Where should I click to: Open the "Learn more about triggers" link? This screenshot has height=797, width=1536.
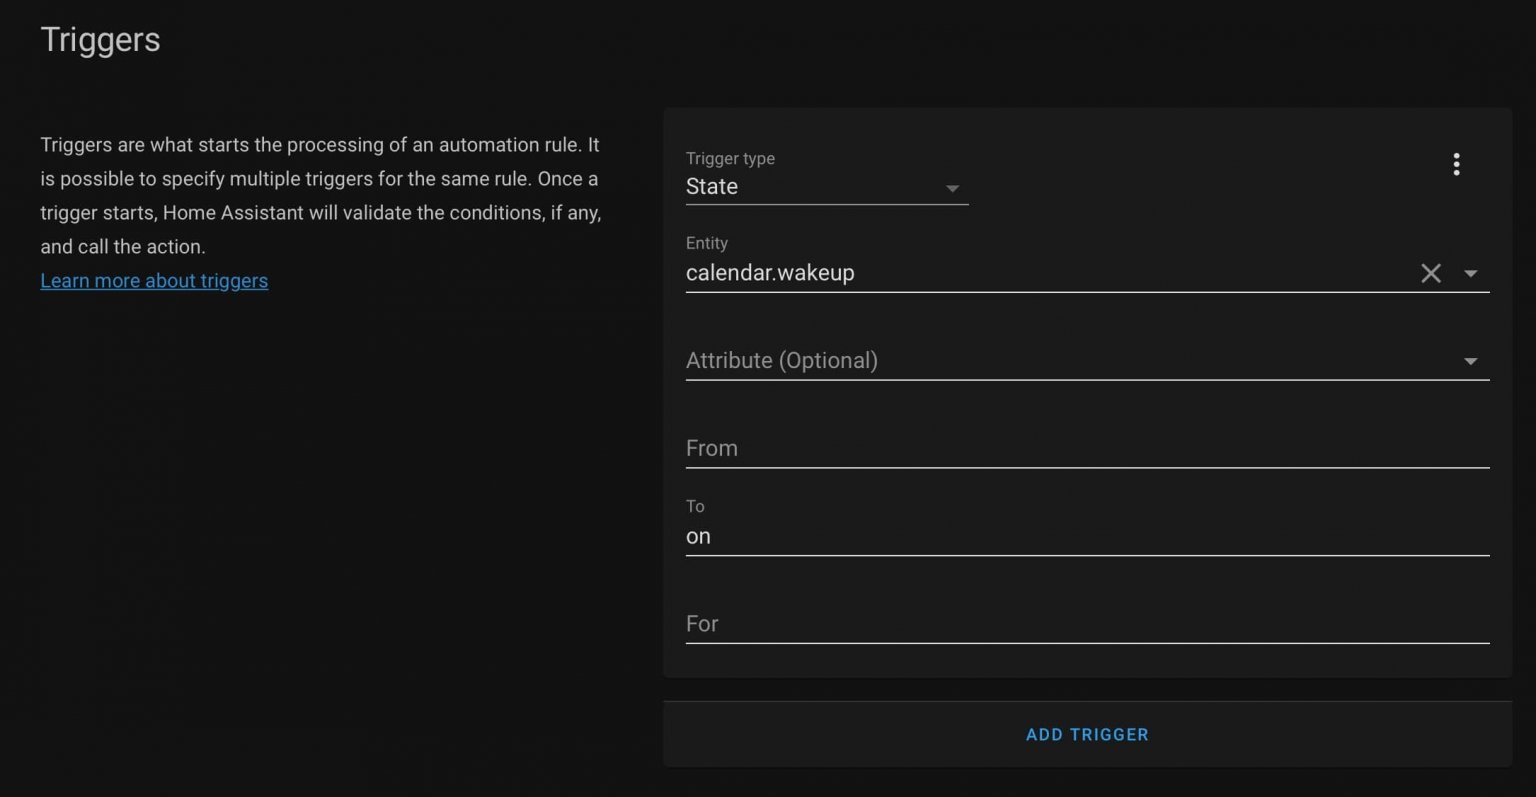point(154,281)
